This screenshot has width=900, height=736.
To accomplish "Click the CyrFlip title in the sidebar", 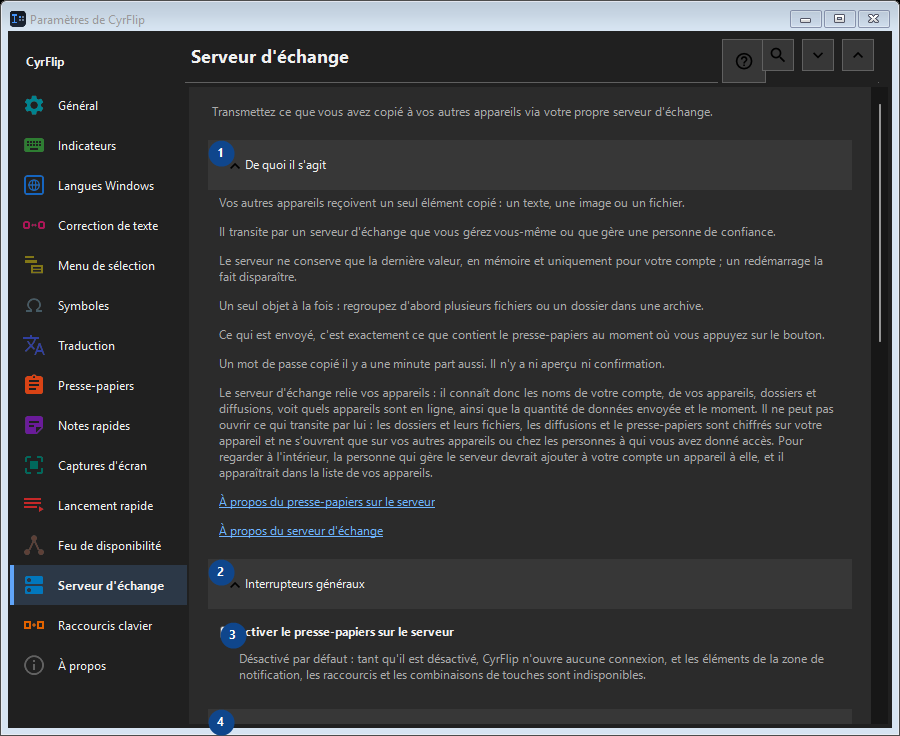I will point(45,62).
